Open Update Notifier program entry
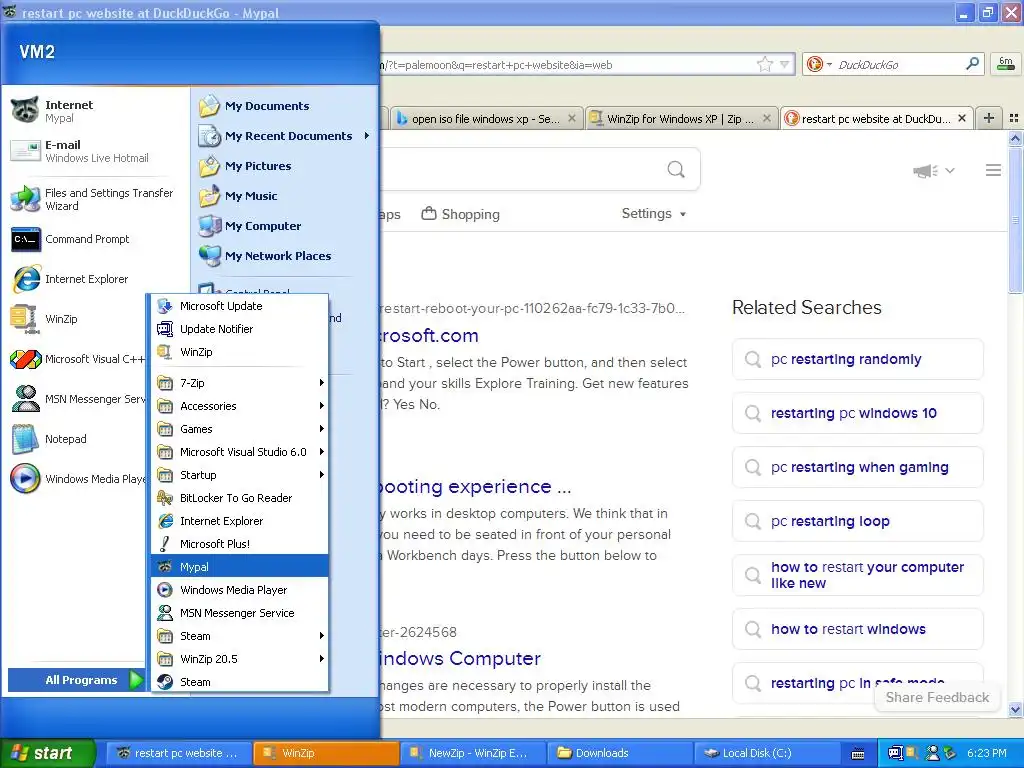1024x768 pixels. click(x=240, y=328)
